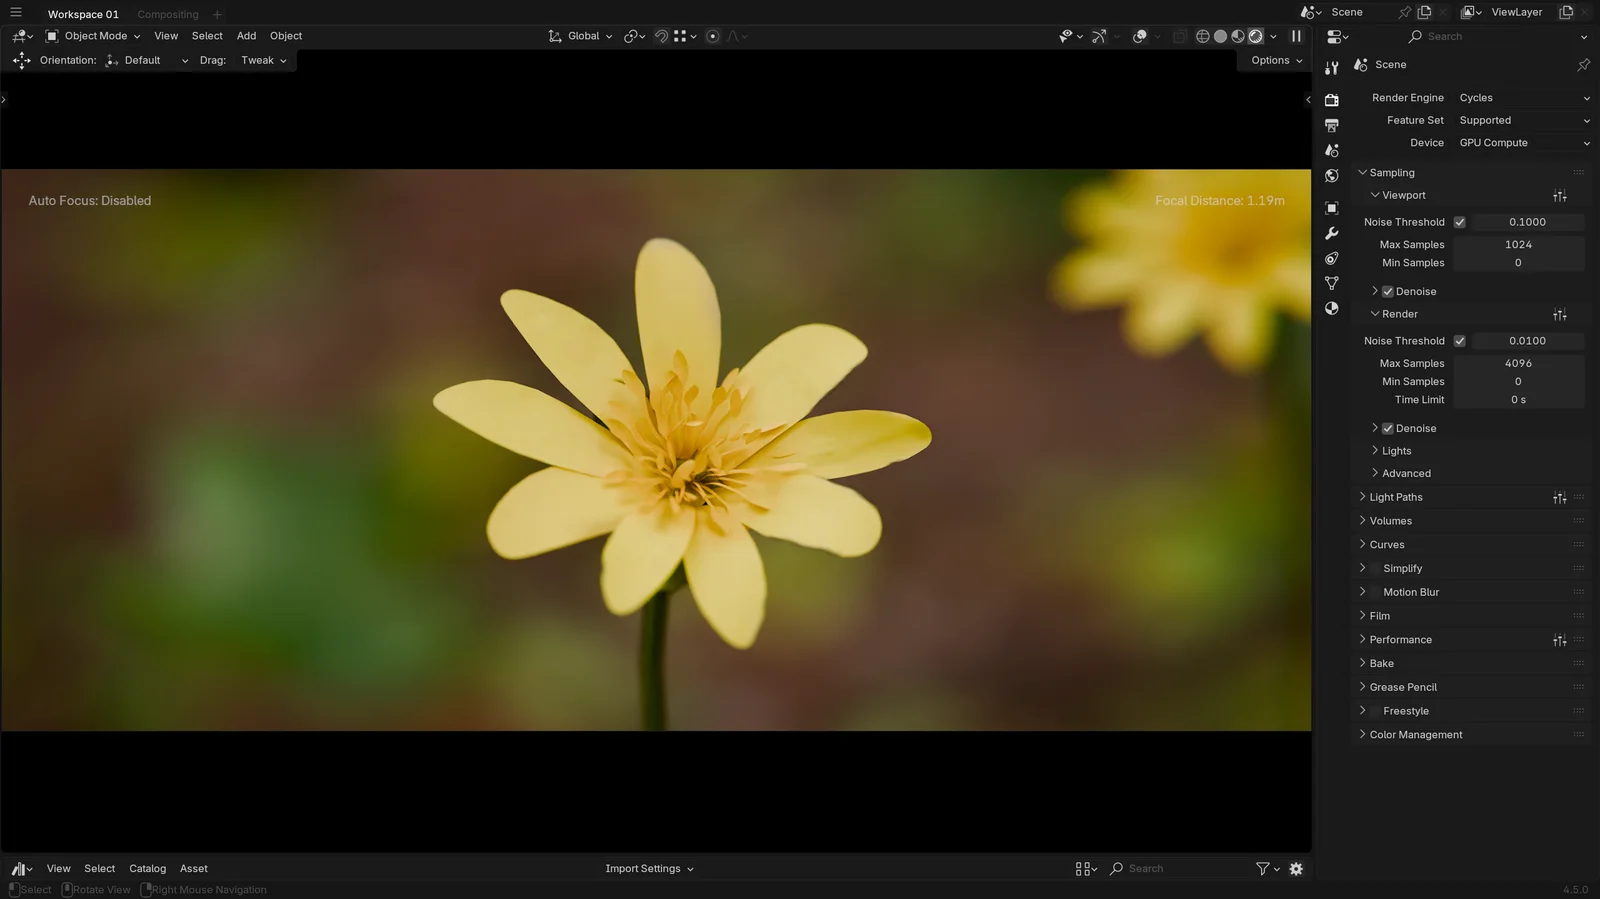Click the asset browser settings gear
The height and width of the screenshot is (899, 1600).
click(1296, 869)
